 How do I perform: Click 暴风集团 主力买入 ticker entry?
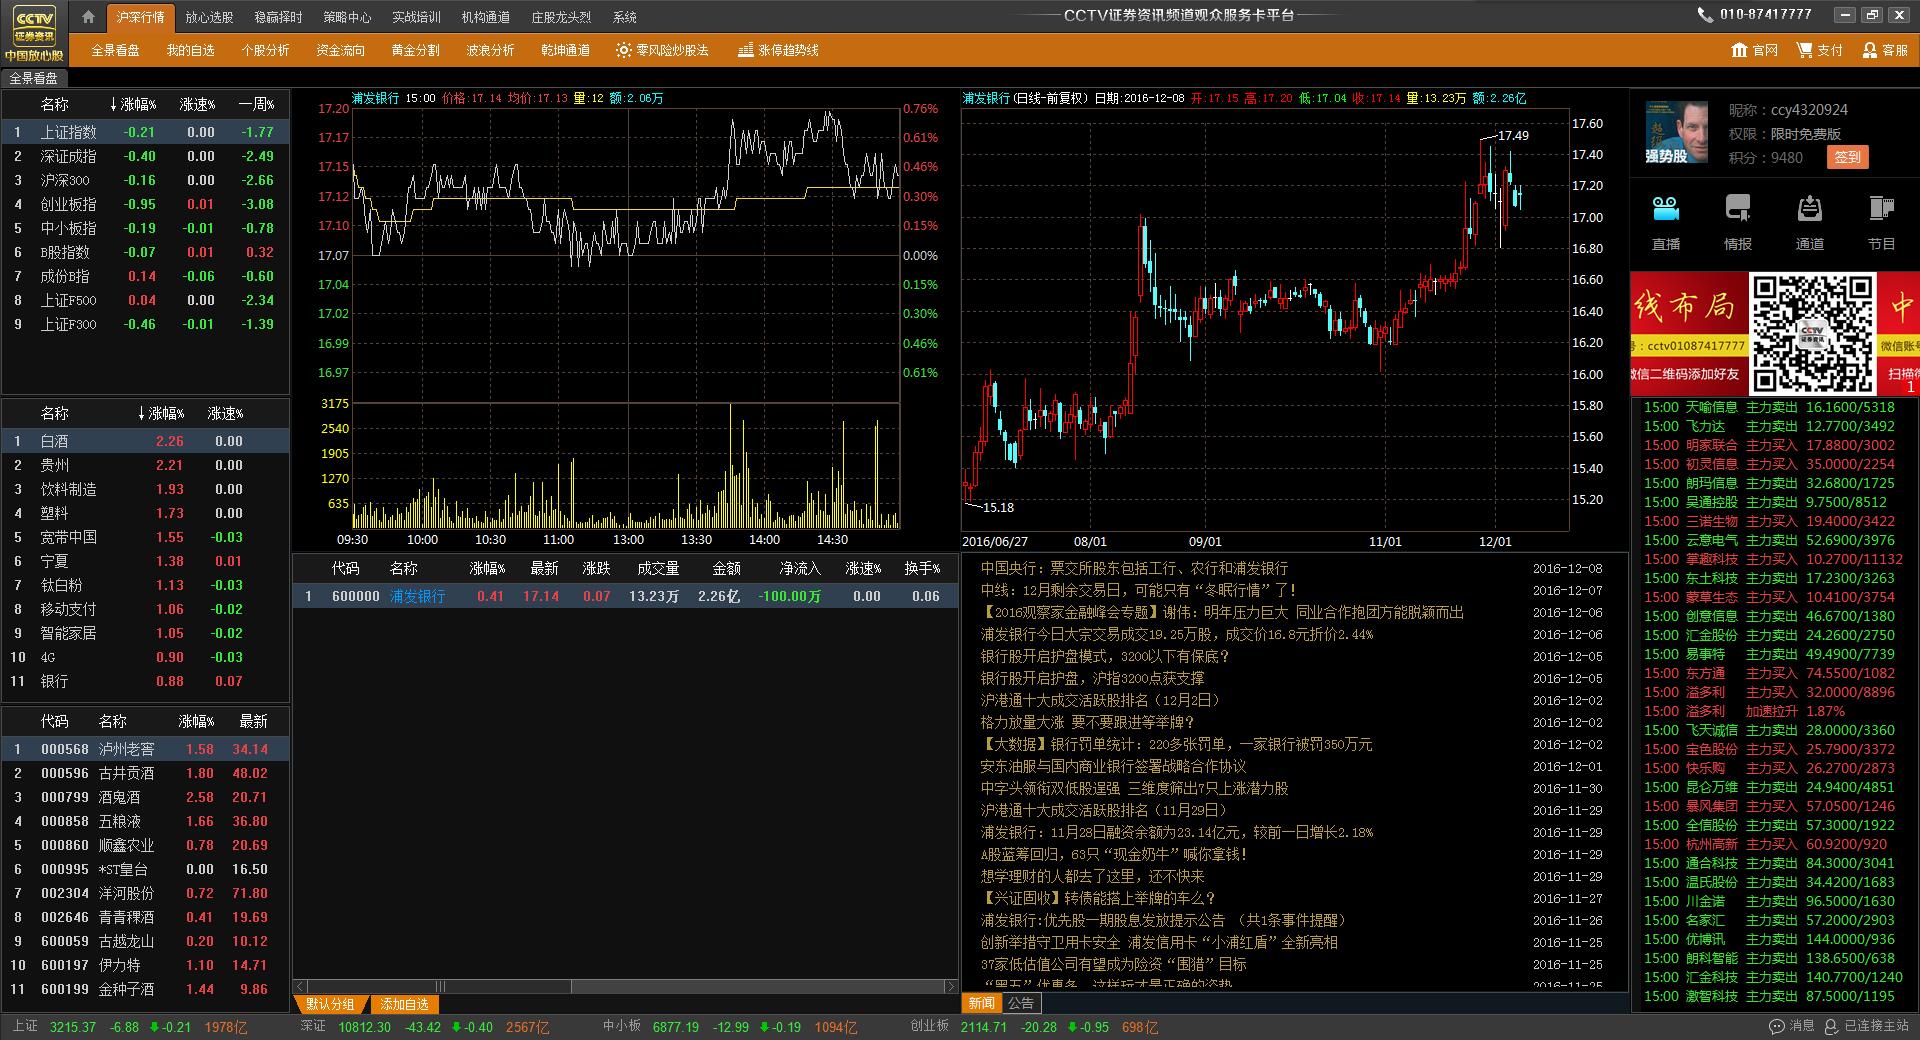click(1769, 806)
